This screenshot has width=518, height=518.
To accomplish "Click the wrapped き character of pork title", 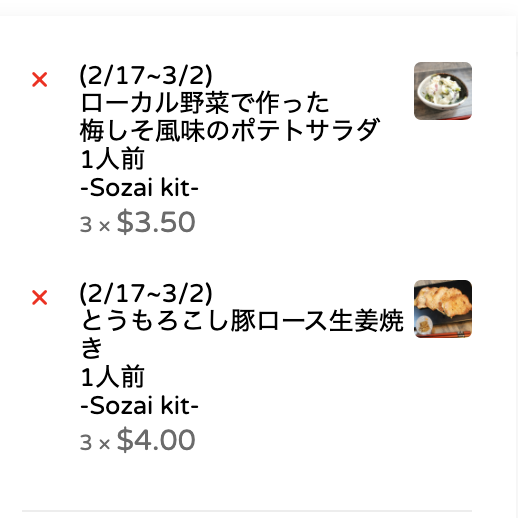I will tap(91, 348).
